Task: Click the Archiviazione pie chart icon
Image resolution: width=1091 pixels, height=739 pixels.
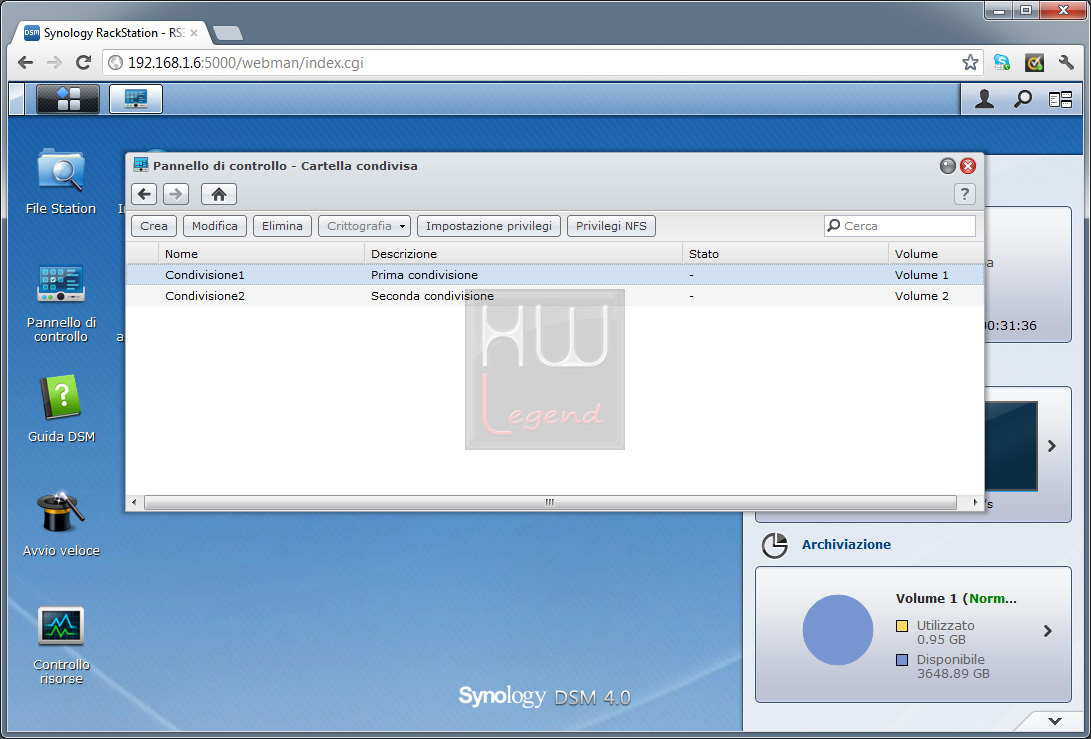Action: pyautogui.click(x=774, y=546)
